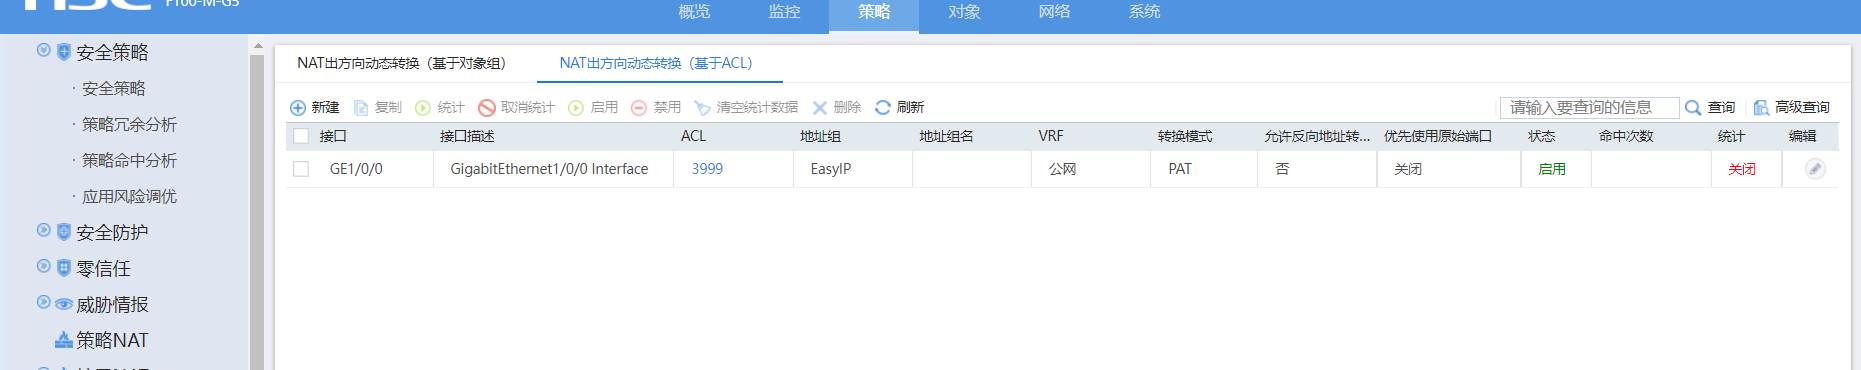Click the shield icon beside 安全策略

[x=64, y=52]
